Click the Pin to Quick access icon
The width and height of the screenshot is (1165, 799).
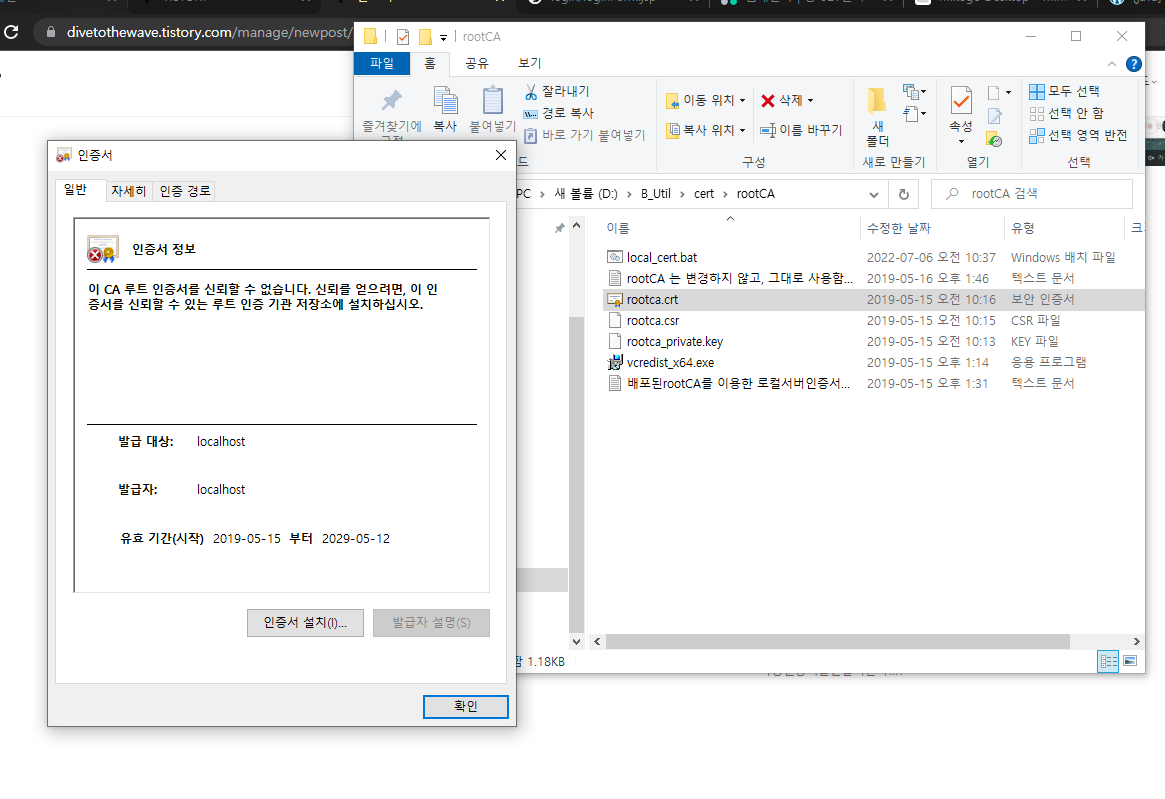(x=392, y=100)
